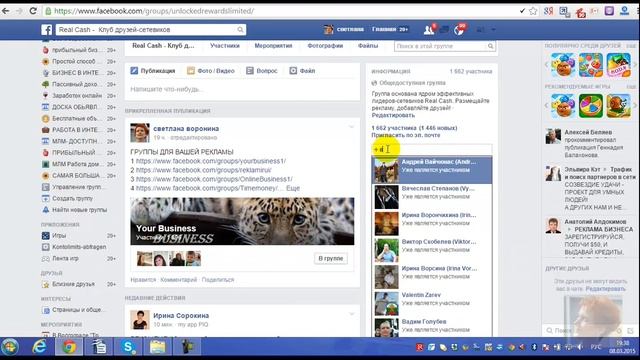Switch to Chrome in taskbar
This screenshot has height=360, width=640.
click(69, 347)
